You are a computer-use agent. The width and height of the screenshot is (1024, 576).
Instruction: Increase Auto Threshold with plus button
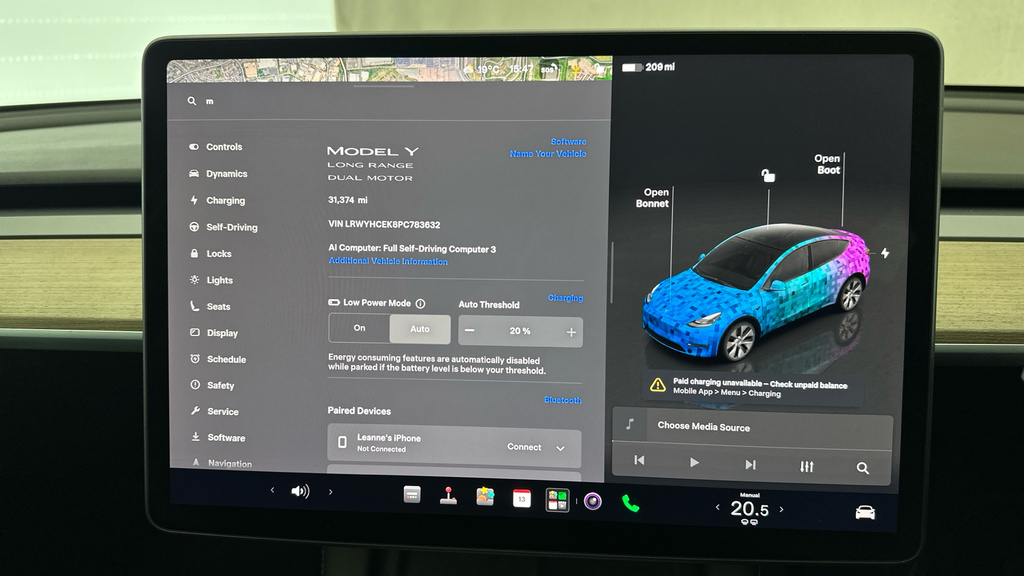coord(571,332)
